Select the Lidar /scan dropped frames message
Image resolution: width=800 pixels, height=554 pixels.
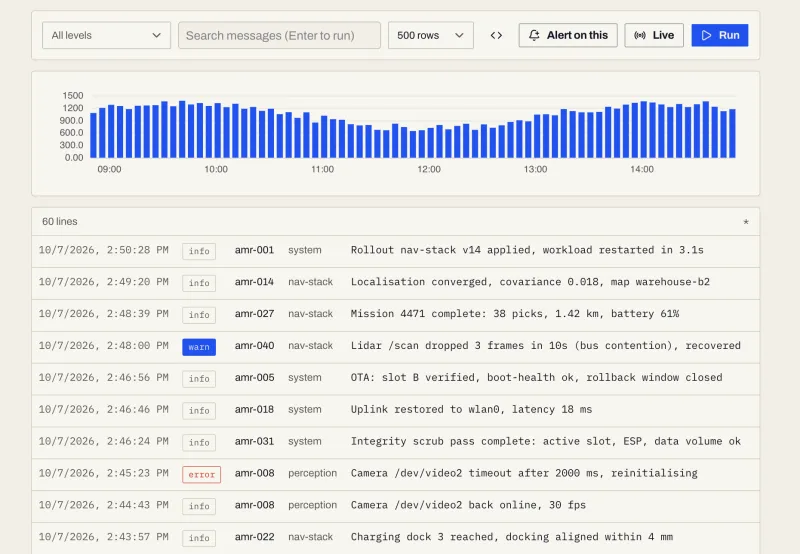[545, 345]
